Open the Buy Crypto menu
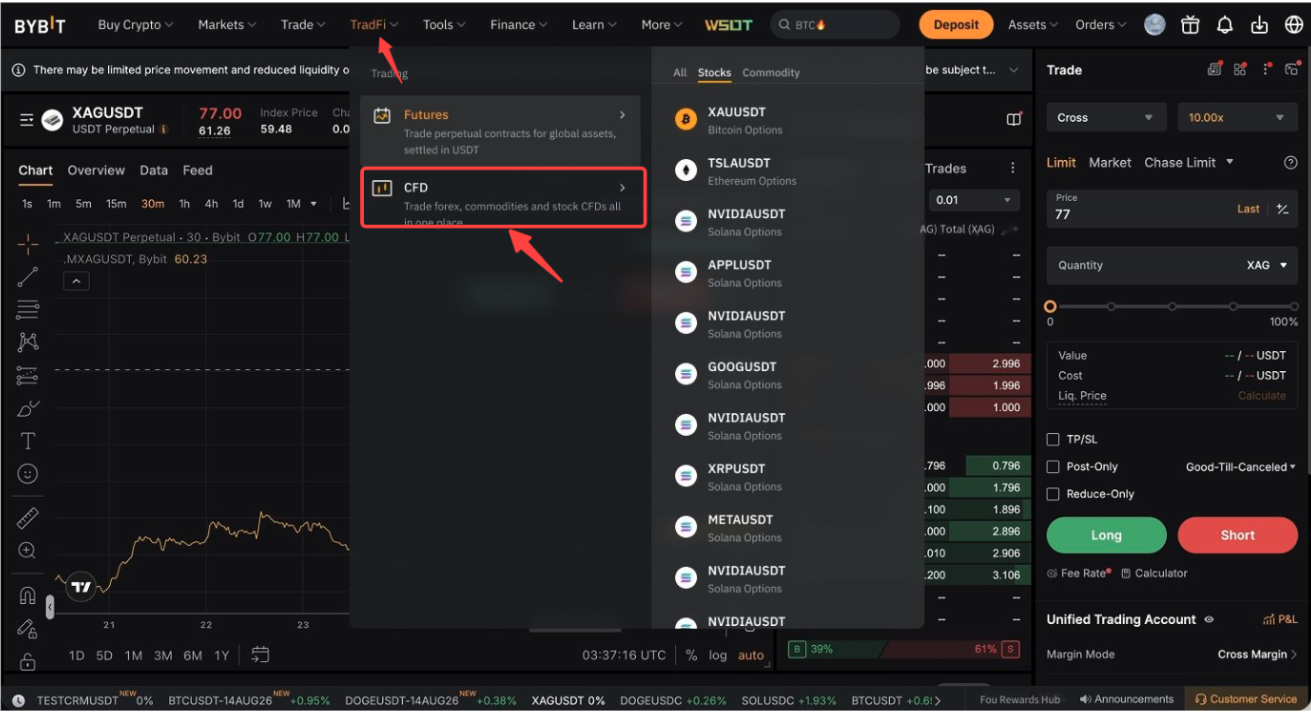 click(135, 25)
